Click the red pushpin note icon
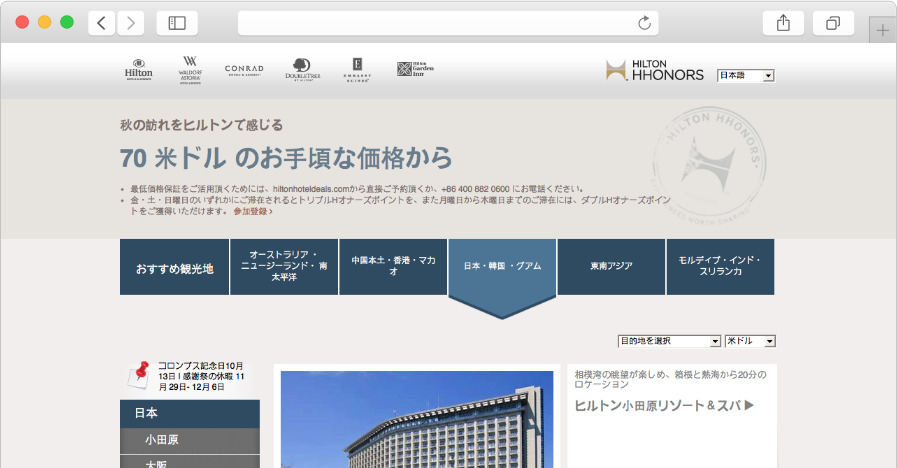Image resolution: width=897 pixels, height=468 pixels. coord(139,376)
